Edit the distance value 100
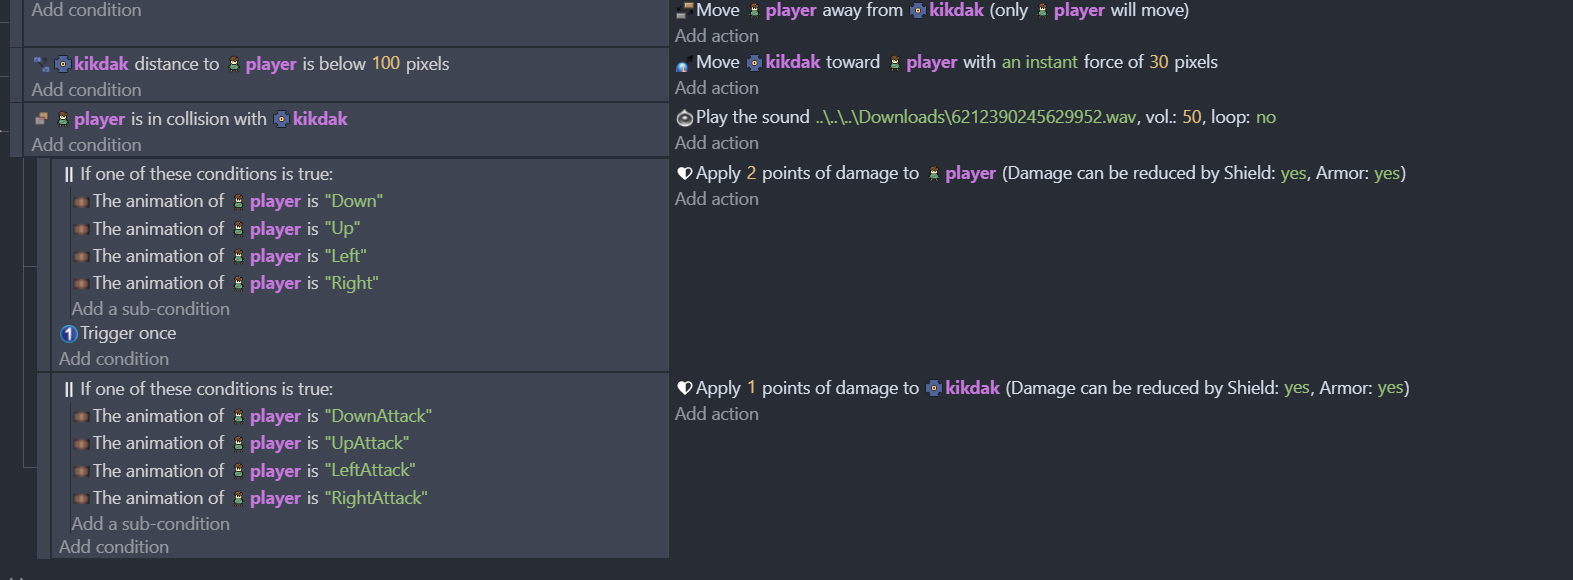Screen dimensions: 1573x580 click(x=386, y=64)
